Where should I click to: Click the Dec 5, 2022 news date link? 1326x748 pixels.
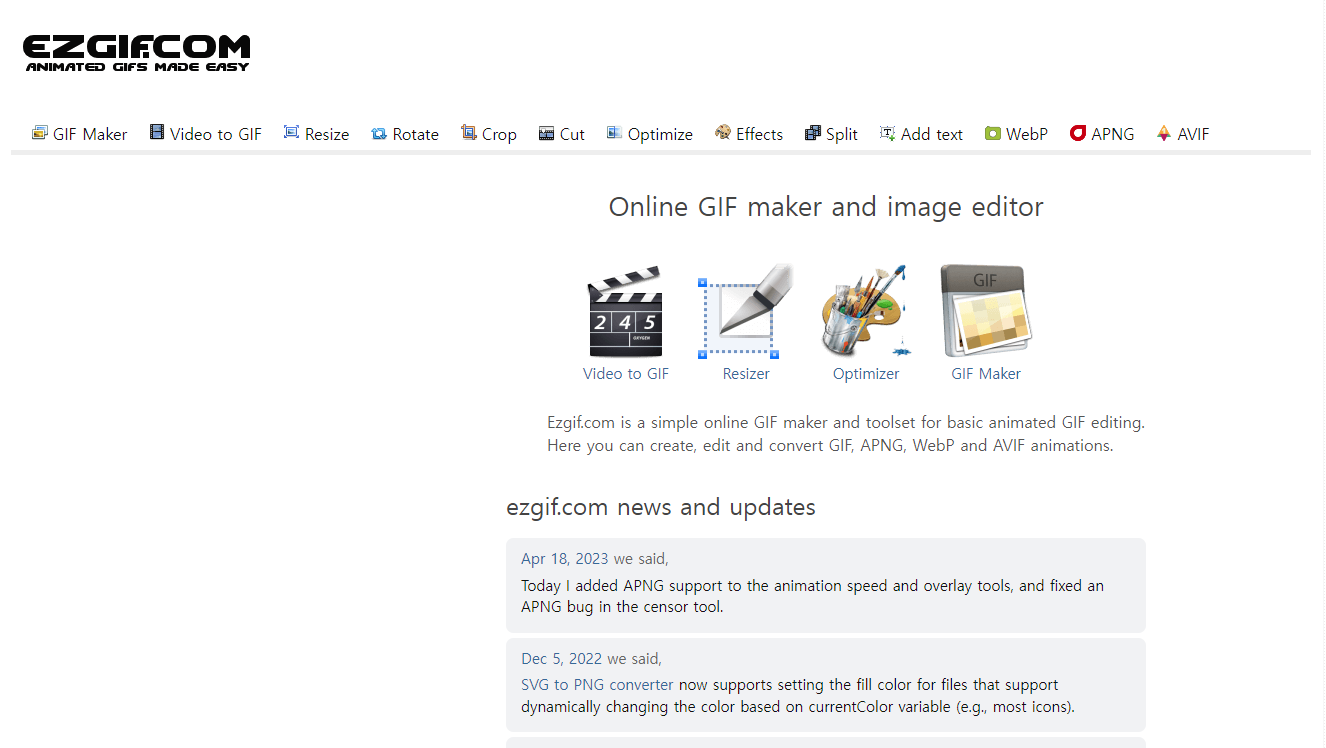[x=562, y=659]
